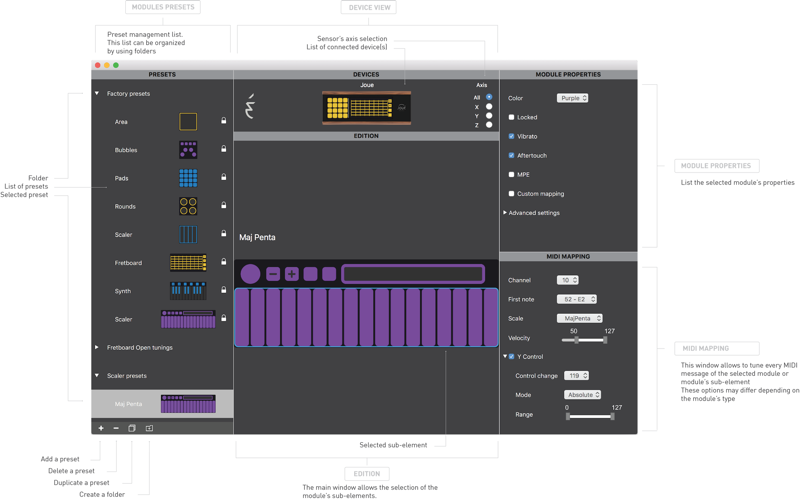Select the X axis radio button
Image resolution: width=800 pixels, height=500 pixels.
tap(489, 107)
